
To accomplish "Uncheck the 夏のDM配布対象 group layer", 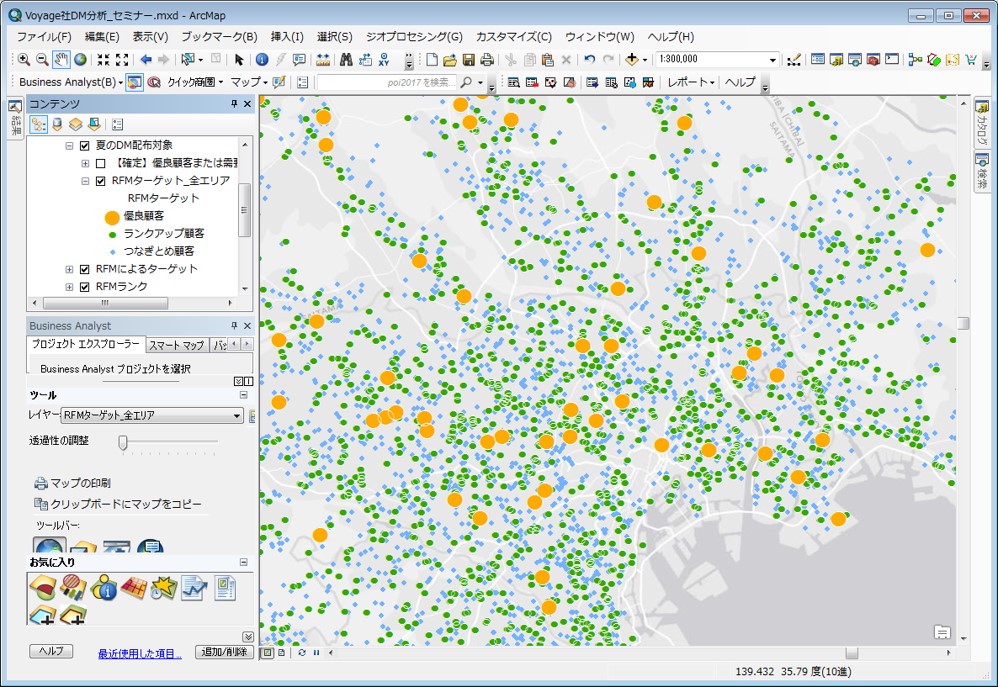I will point(85,146).
